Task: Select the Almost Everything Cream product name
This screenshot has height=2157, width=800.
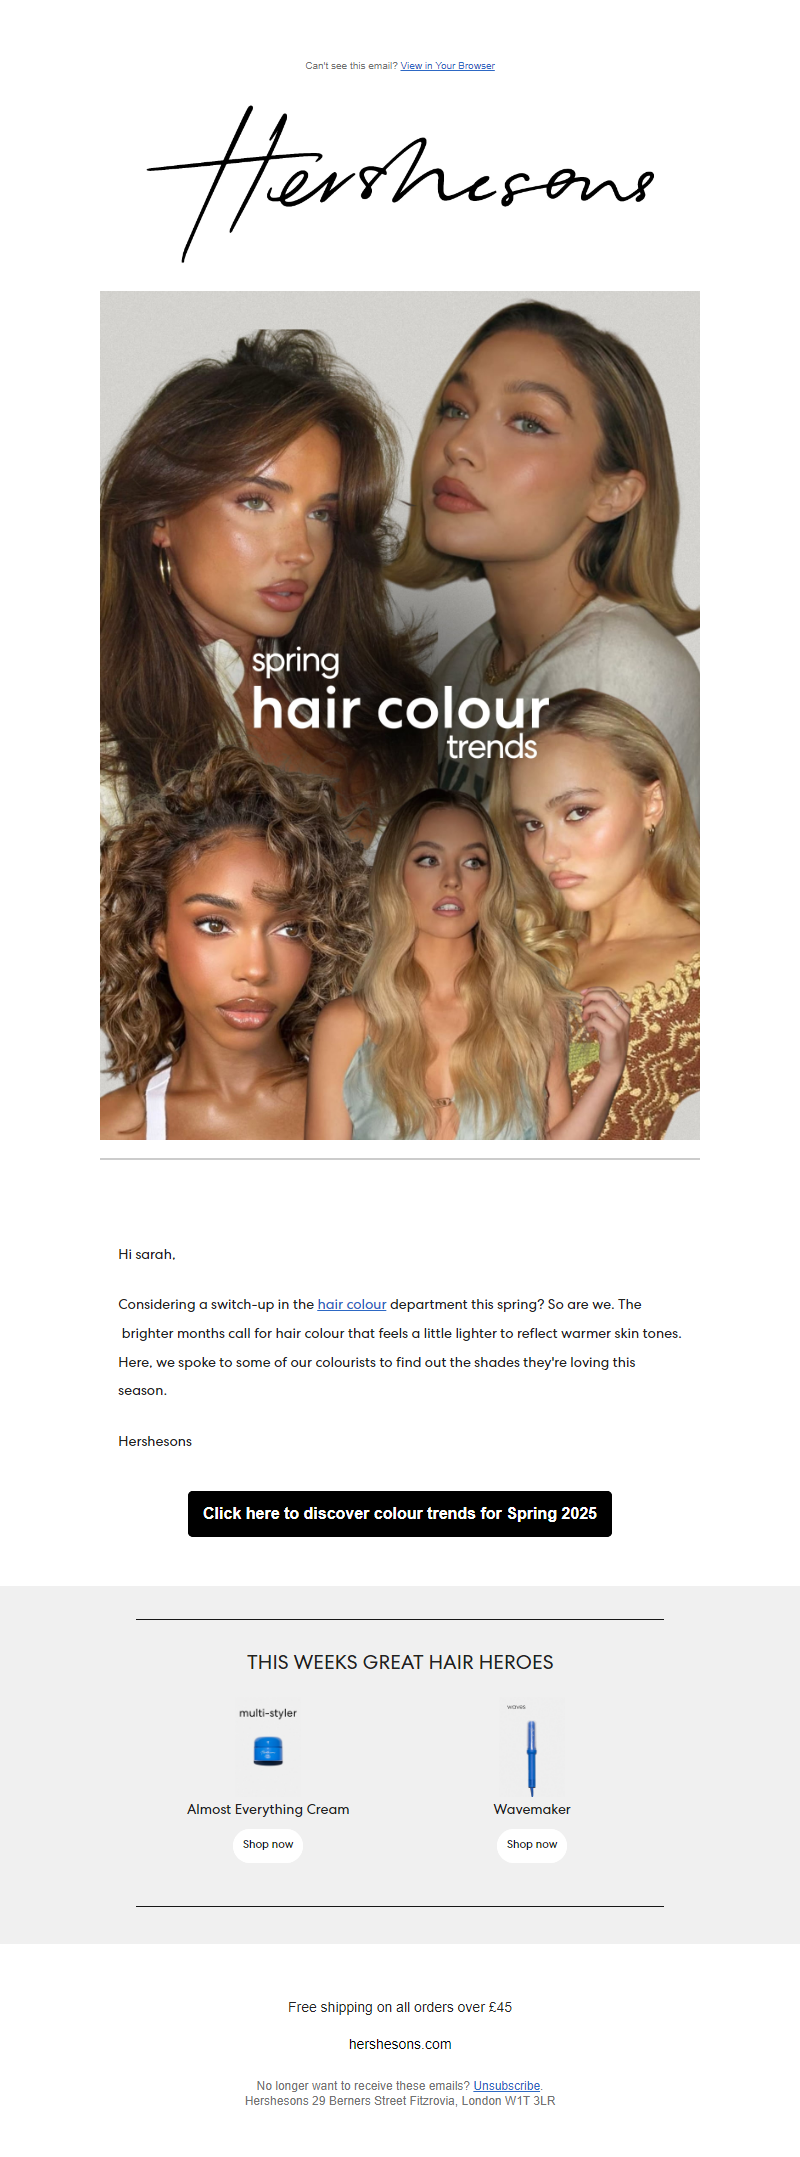Action: [268, 1809]
